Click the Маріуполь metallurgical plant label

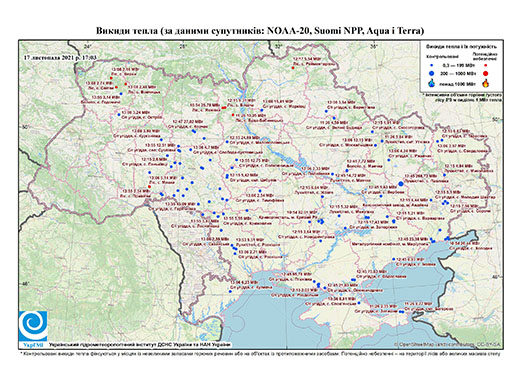[390, 244]
